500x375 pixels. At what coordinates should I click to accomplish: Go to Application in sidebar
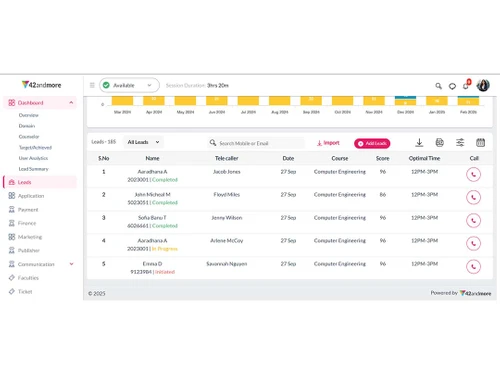[x=31, y=196]
